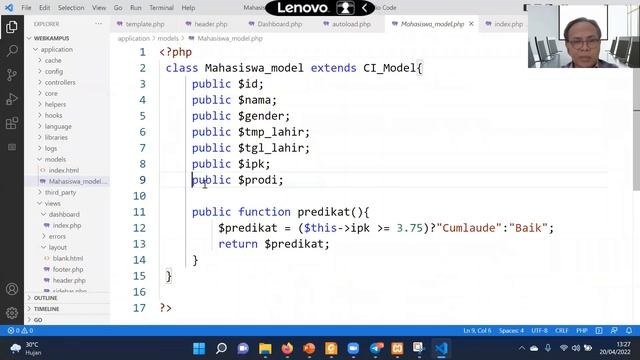Open the Source Control view
Viewport: 640px width, 360px height.
[x=12, y=75]
